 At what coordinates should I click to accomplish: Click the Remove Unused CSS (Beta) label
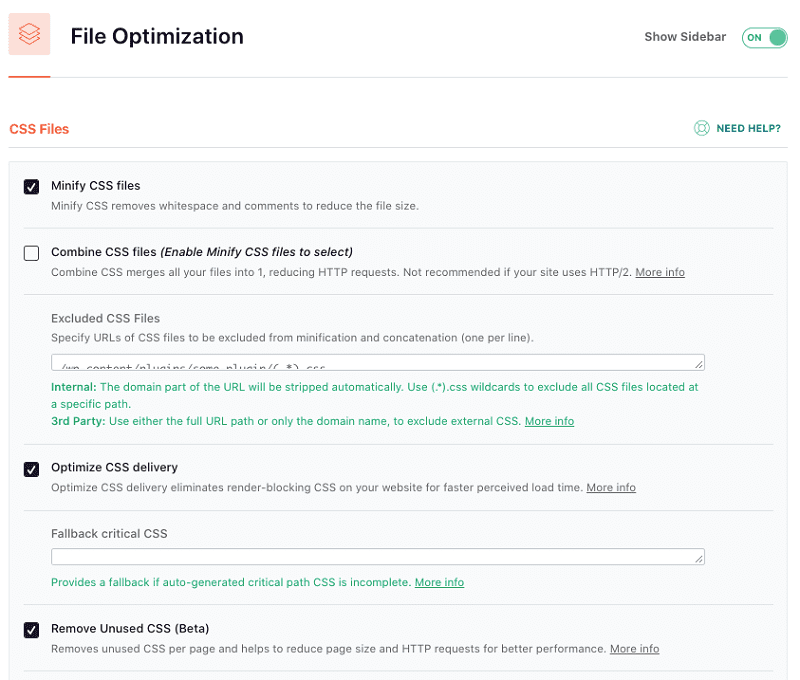130,628
